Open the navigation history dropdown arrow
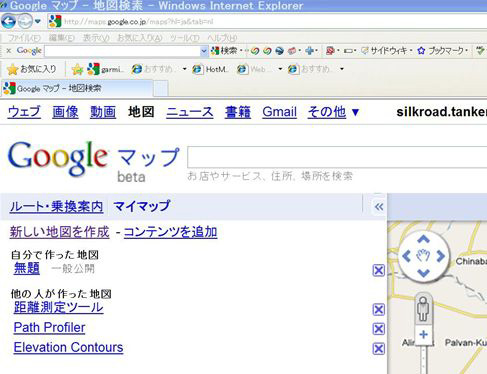Screen dimensions: 487x374 [38, 22]
